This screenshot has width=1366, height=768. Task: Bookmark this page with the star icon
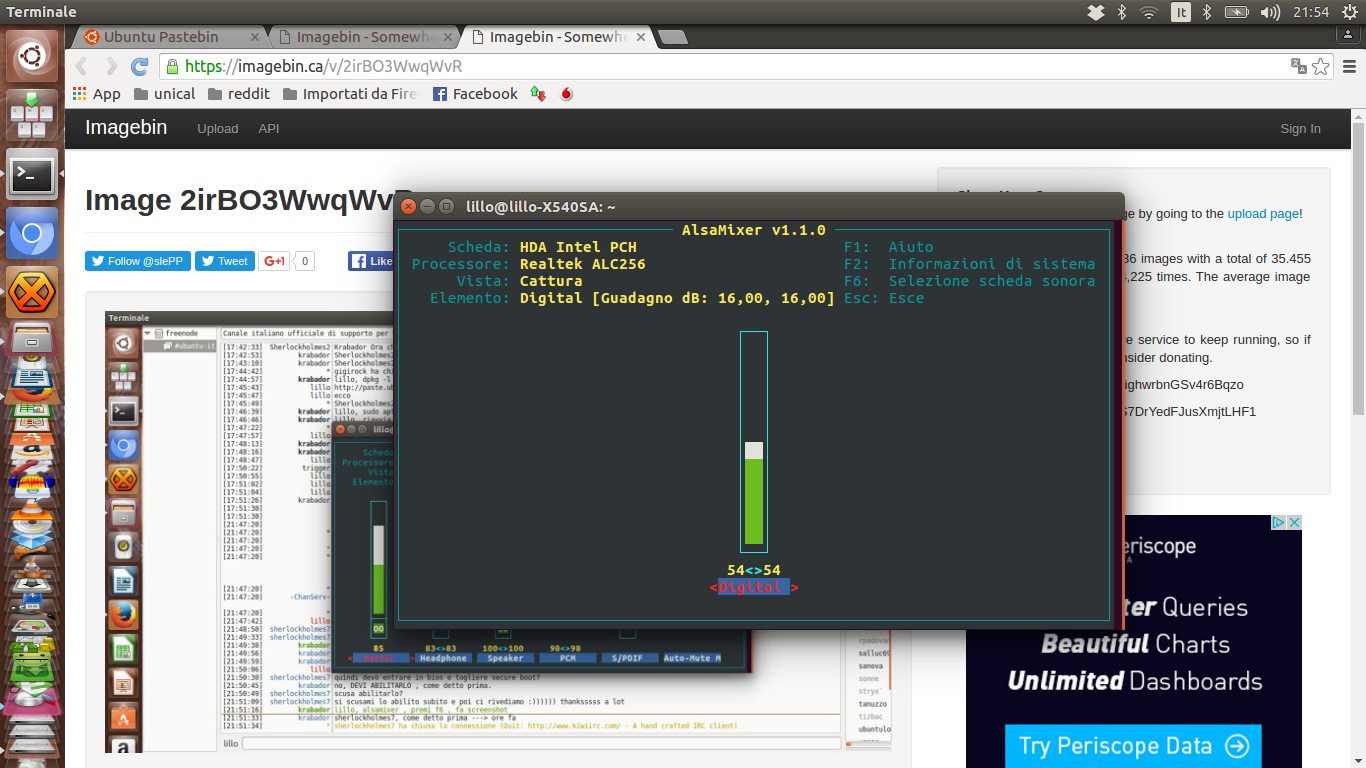[1321, 67]
